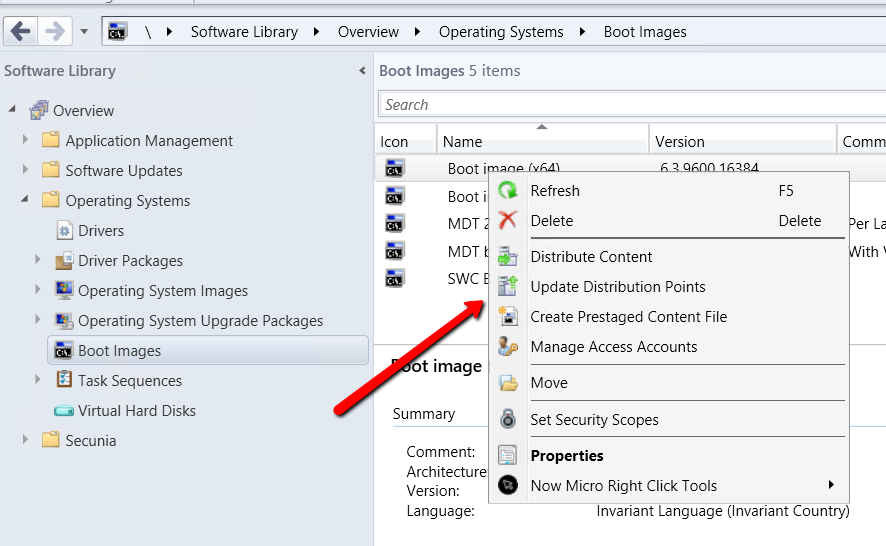Viewport: 886px width, 546px height.
Task: Click the Set Security Scopes padlock icon
Action: pyautogui.click(x=508, y=420)
